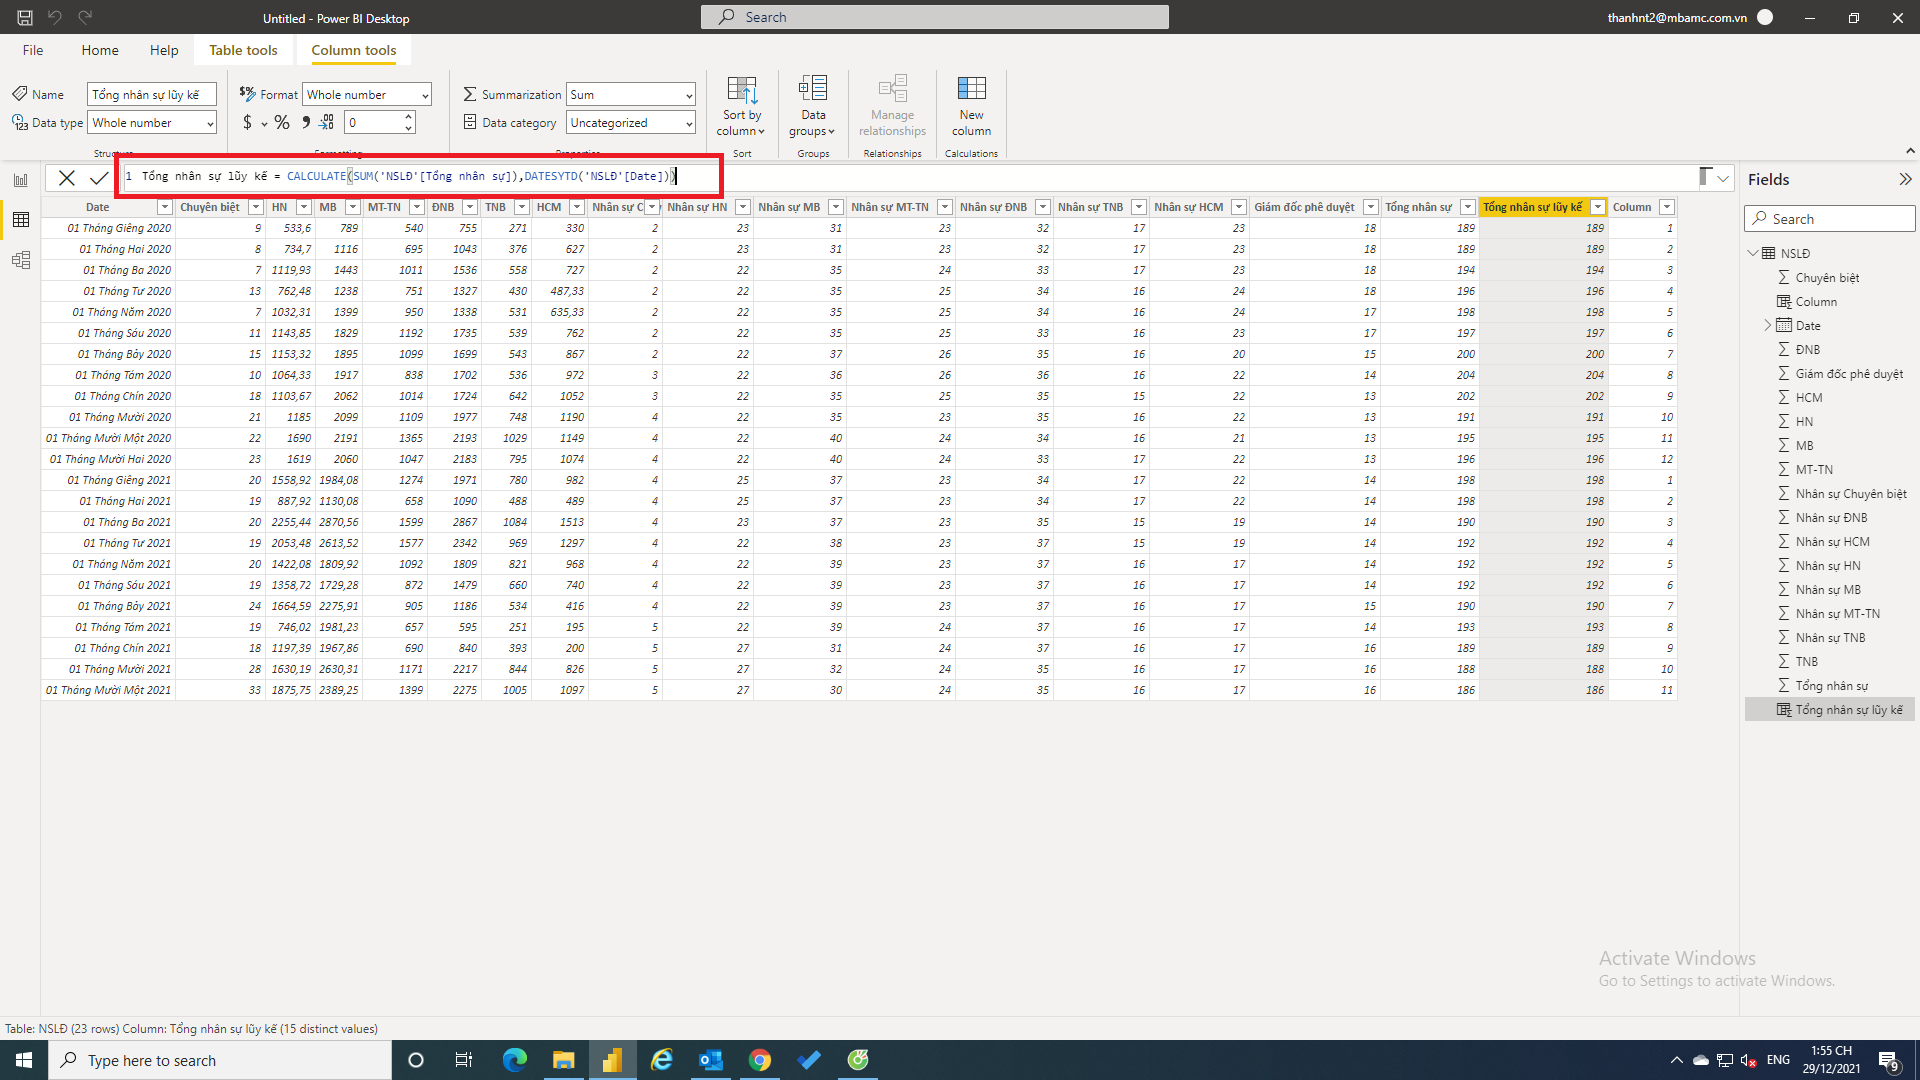The height and width of the screenshot is (1080, 1920).
Task: Commit the formula with checkmark icon
Action: click(x=98, y=178)
